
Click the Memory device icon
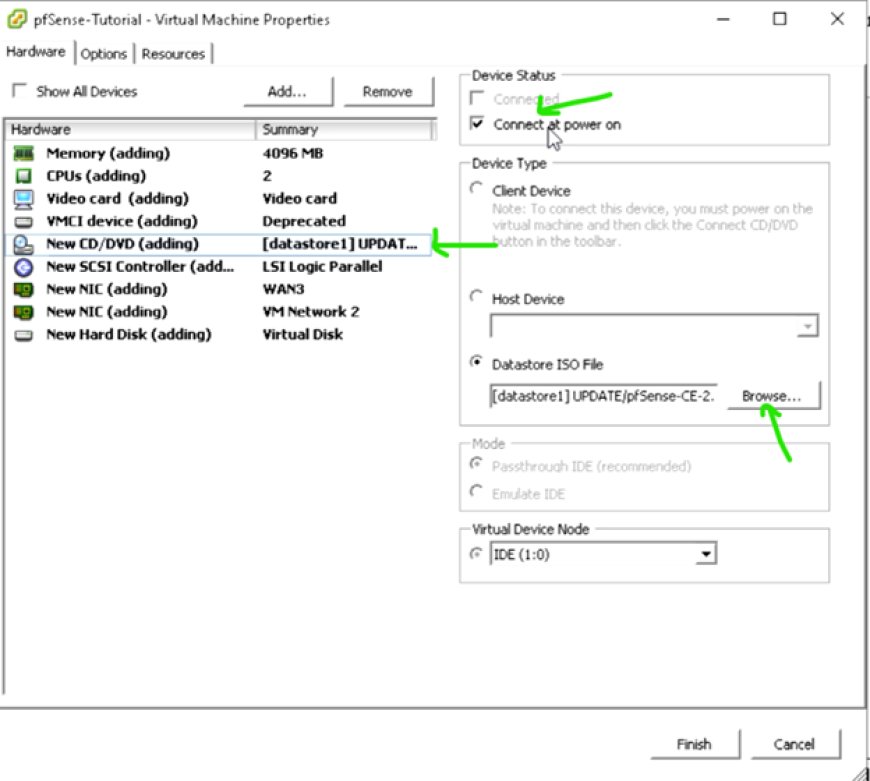(23, 153)
